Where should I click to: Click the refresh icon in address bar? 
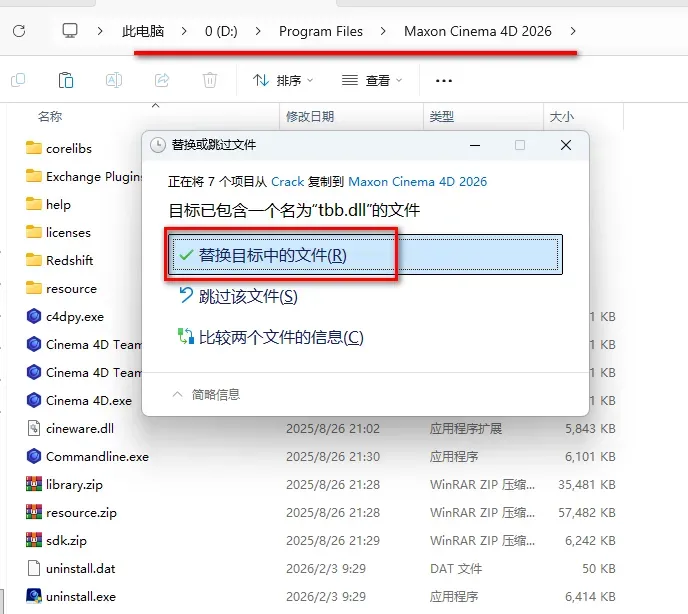19,31
